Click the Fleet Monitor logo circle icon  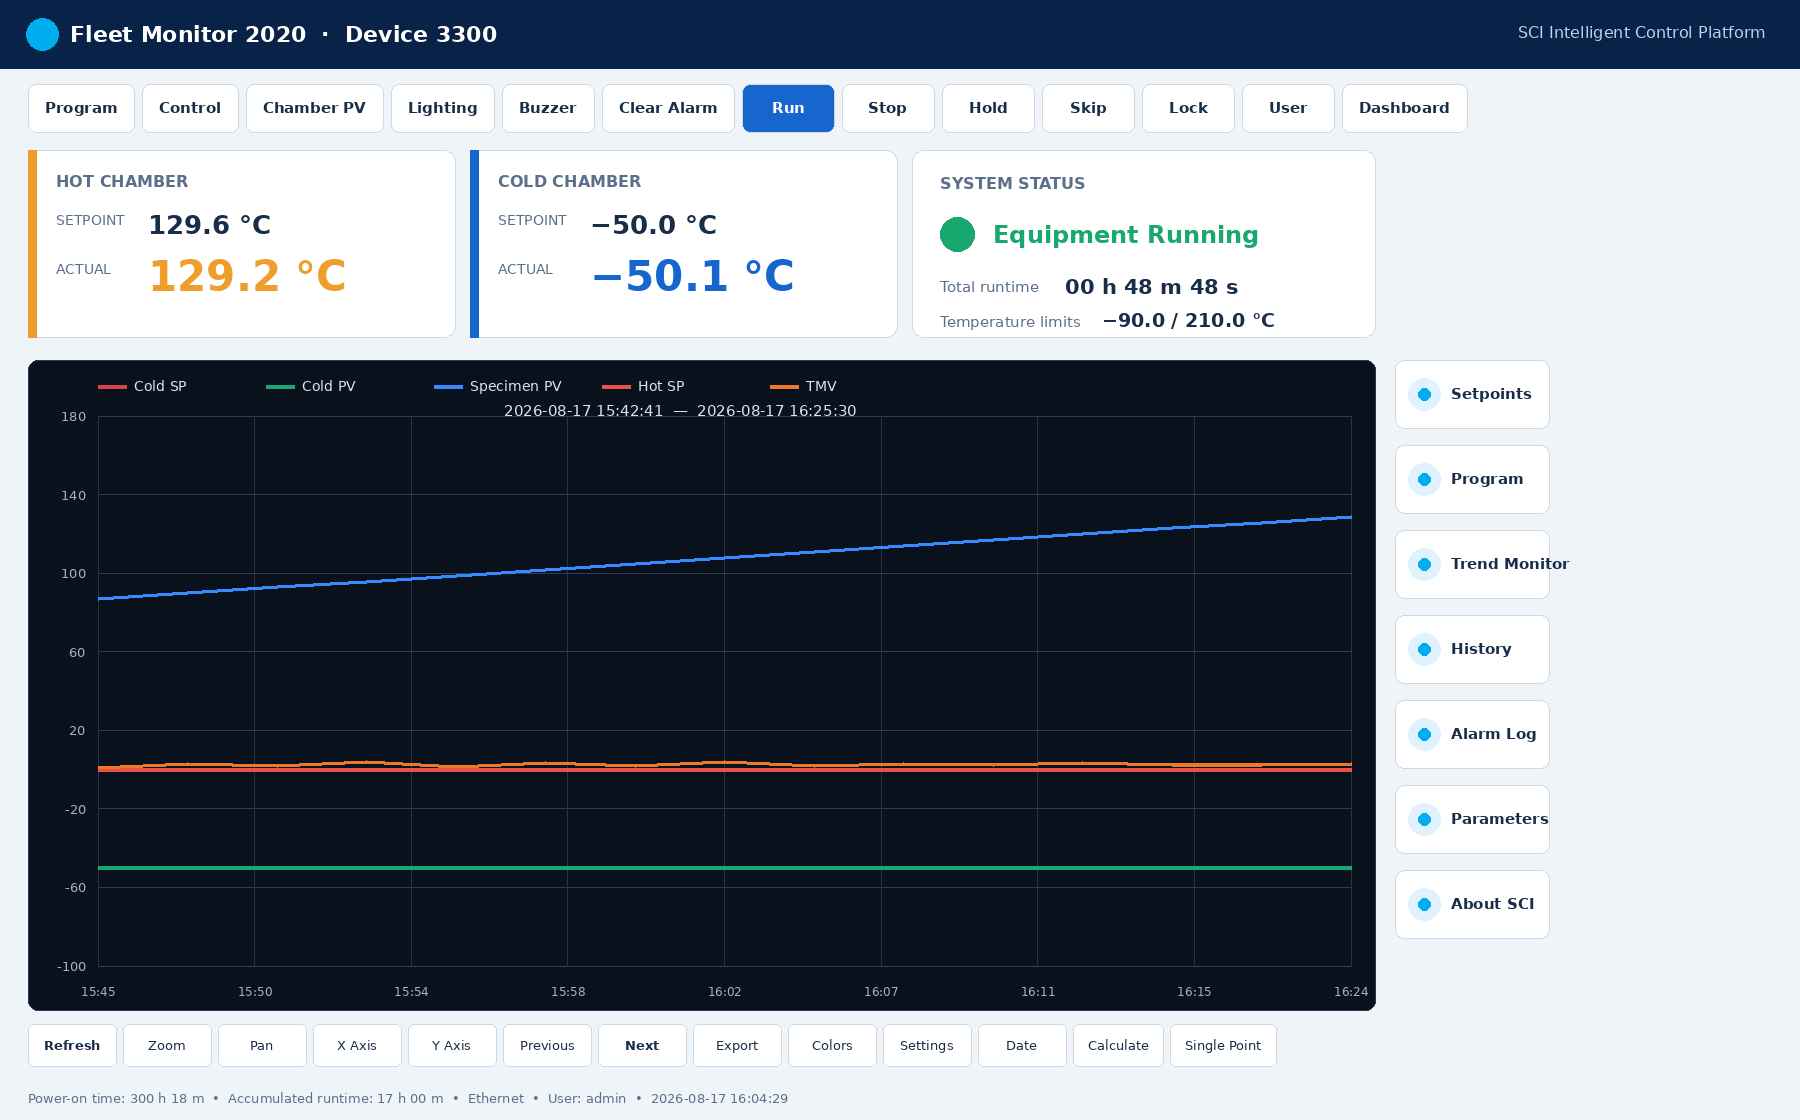pyautogui.click(x=42, y=34)
